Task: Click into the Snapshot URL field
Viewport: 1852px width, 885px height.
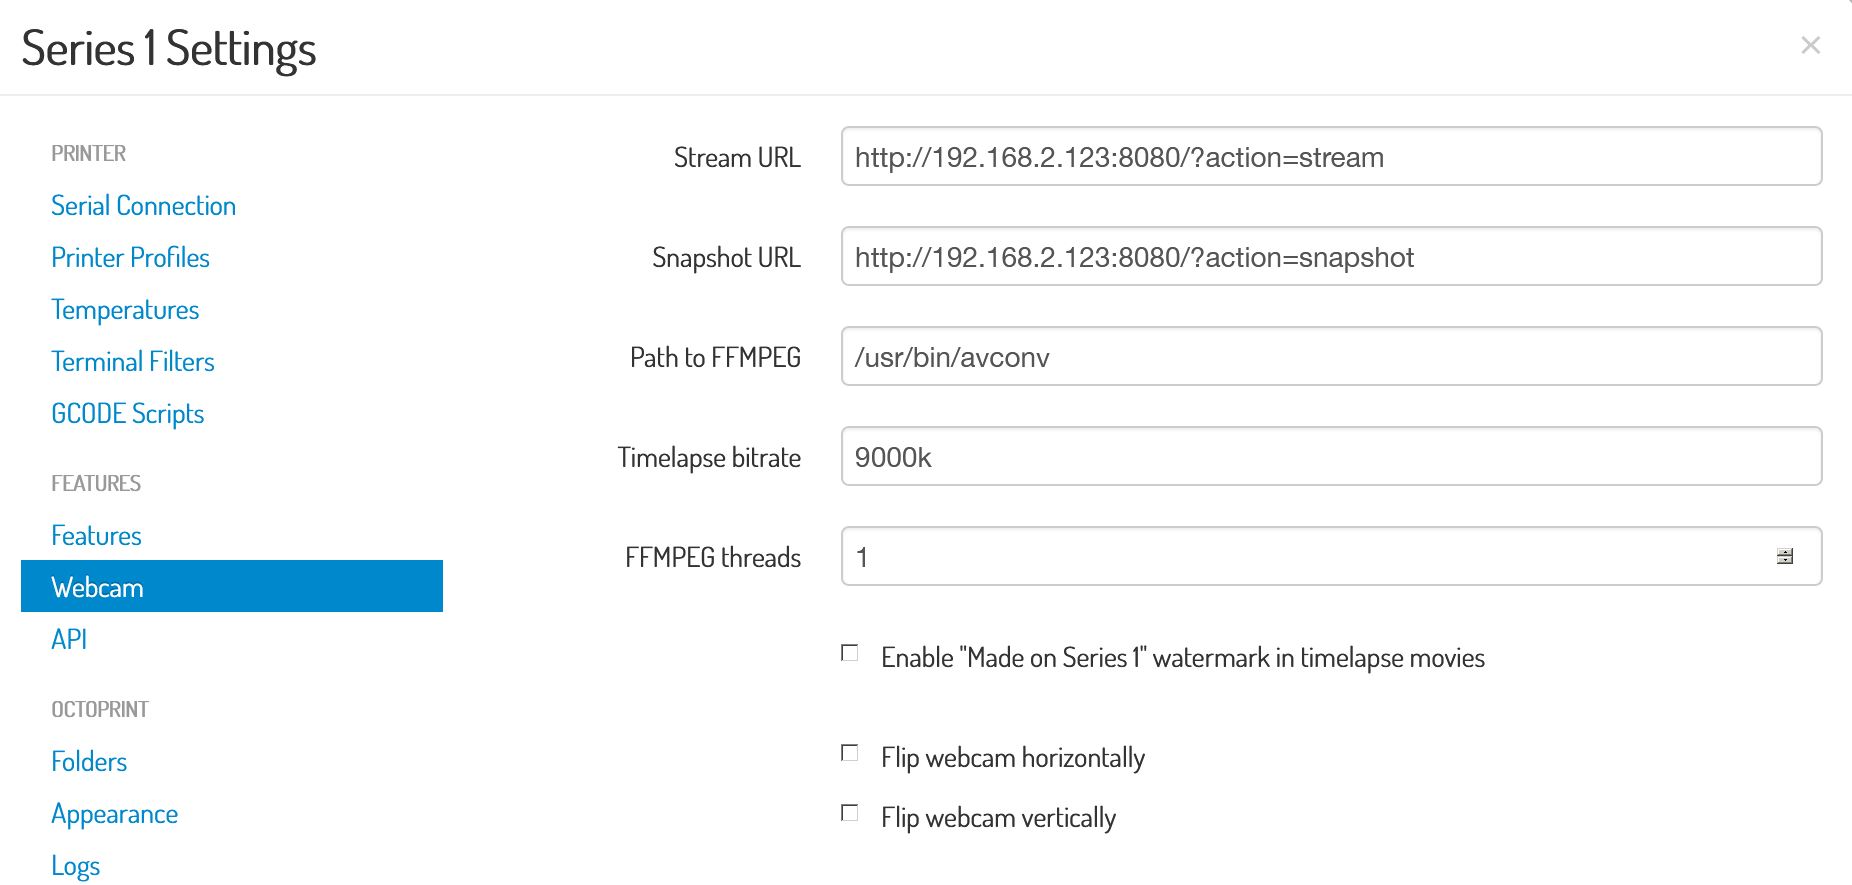Action: pos(1331,256)
